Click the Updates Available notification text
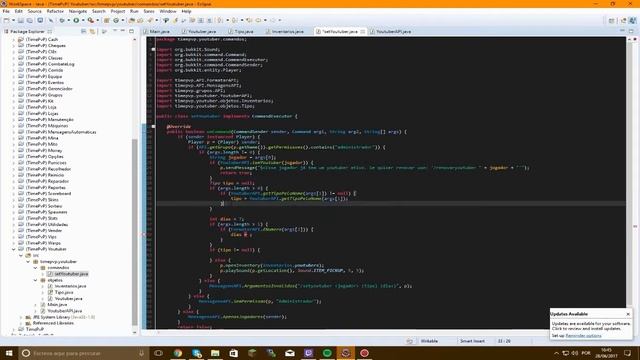This screenshot has height=360, width=640. point(591,326)
